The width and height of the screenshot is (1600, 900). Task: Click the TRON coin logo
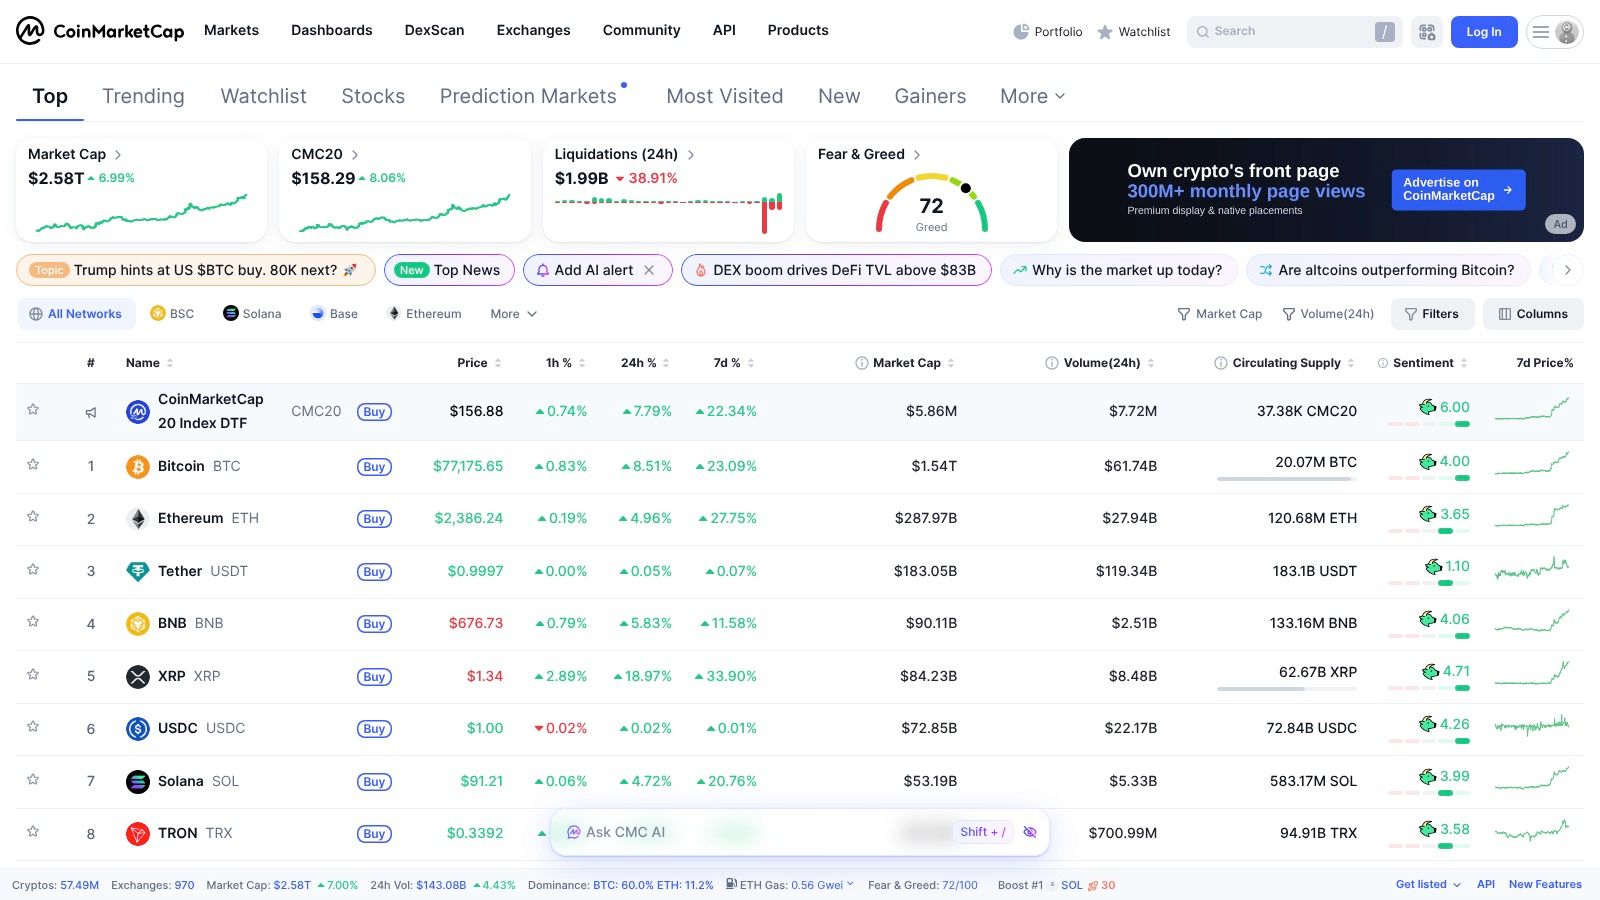(138, 834)
